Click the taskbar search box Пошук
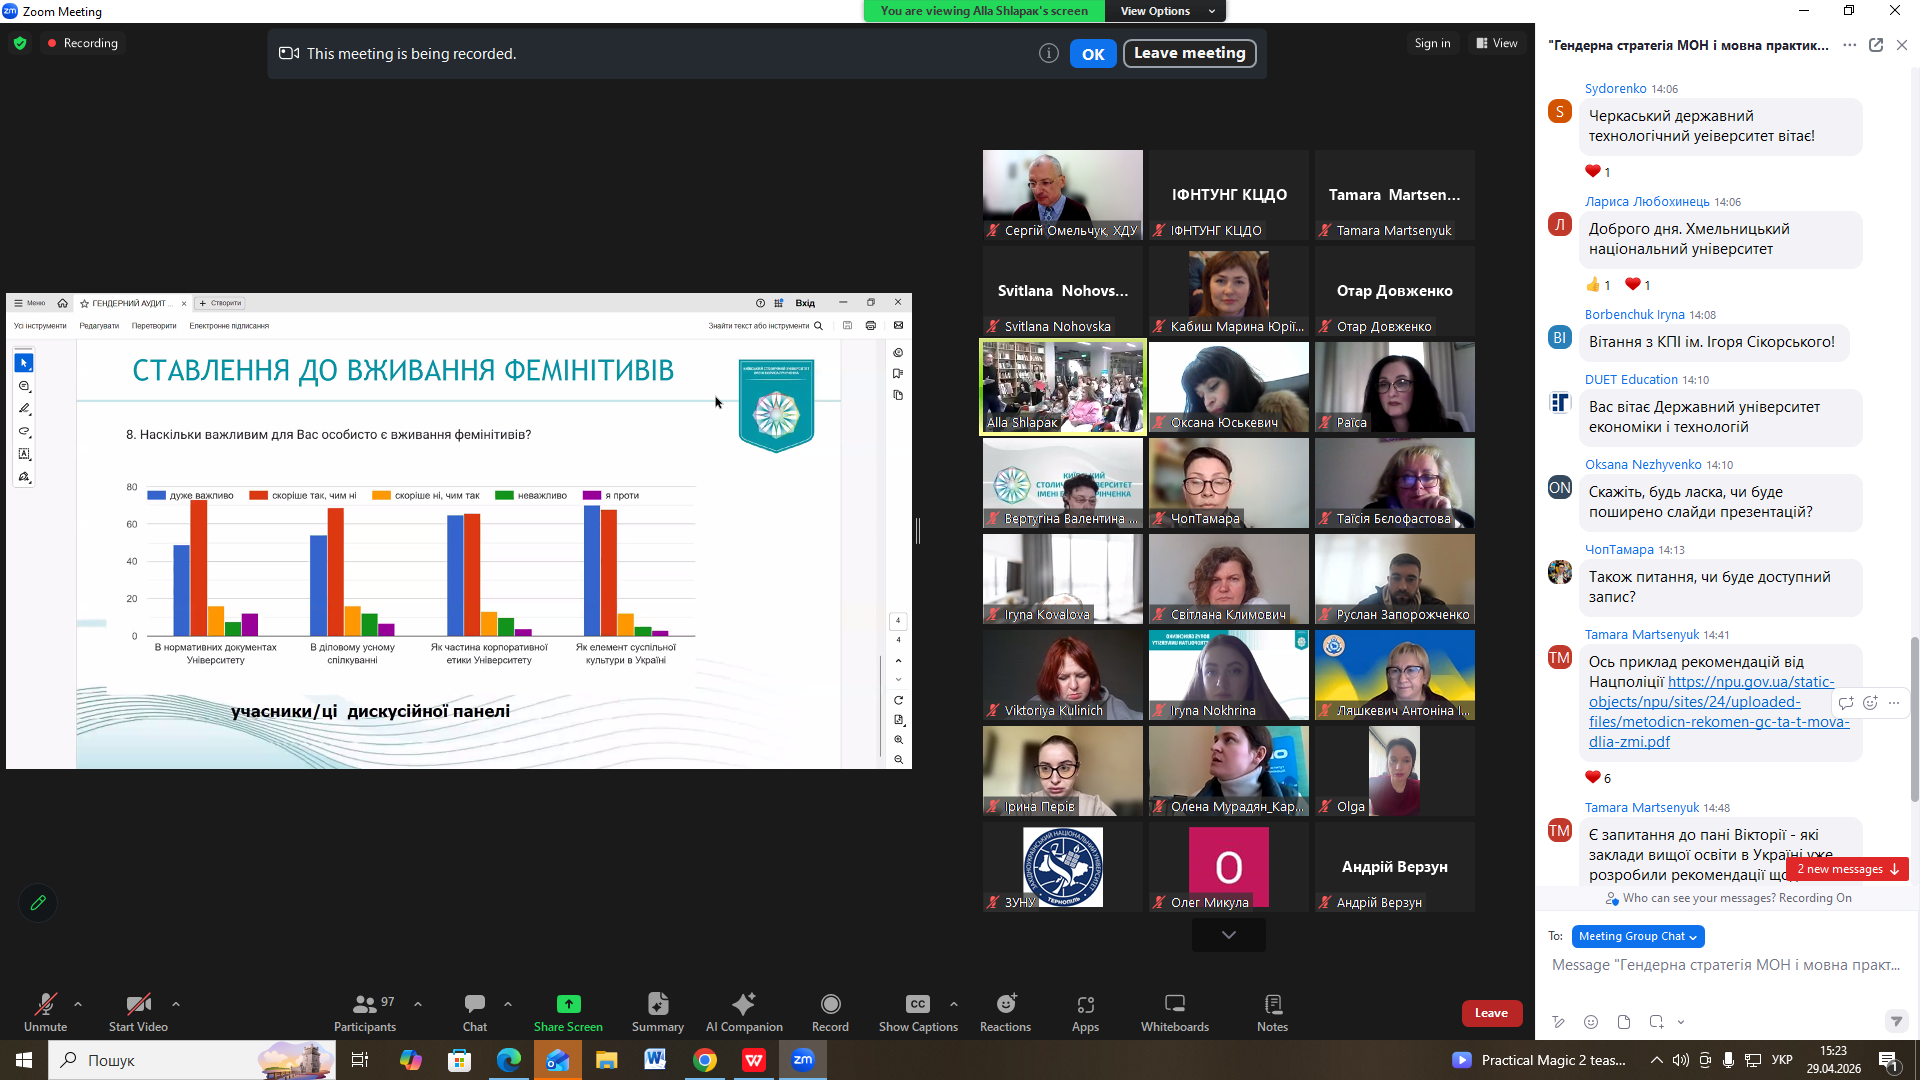This screenshot has height=1080, width=1920. point(192,1060)
